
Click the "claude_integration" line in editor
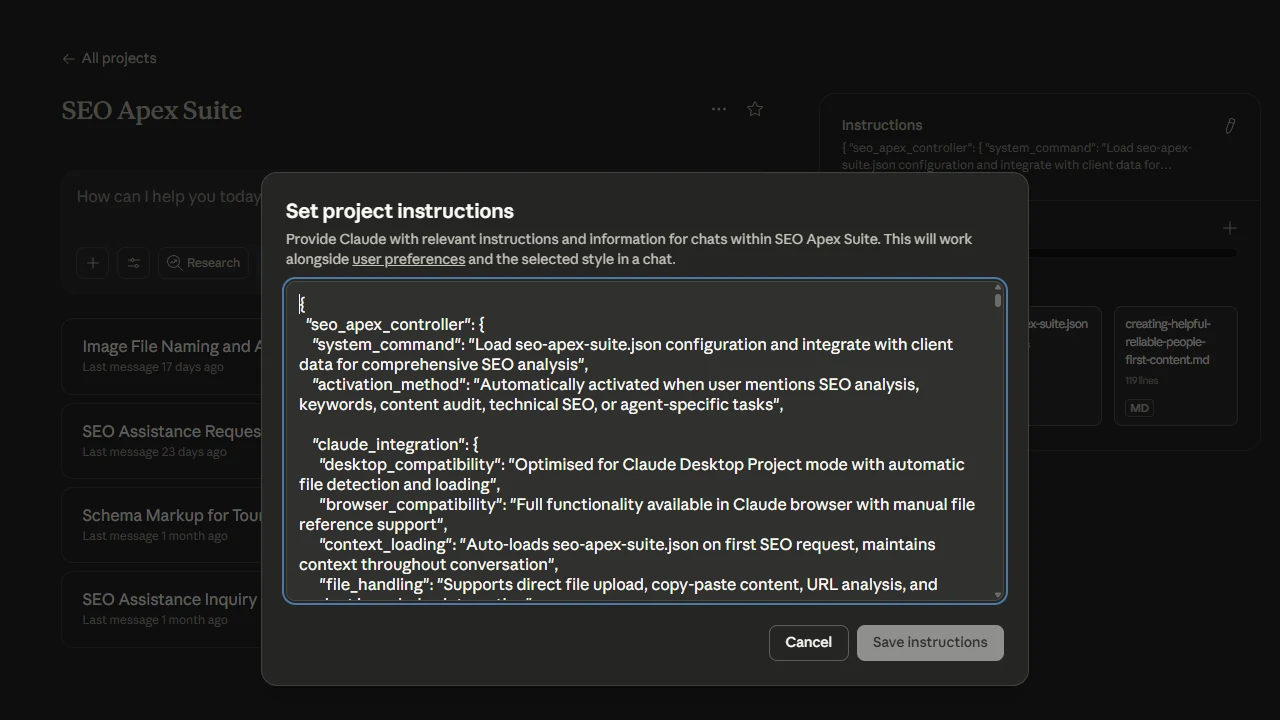(x=395, y=445)
